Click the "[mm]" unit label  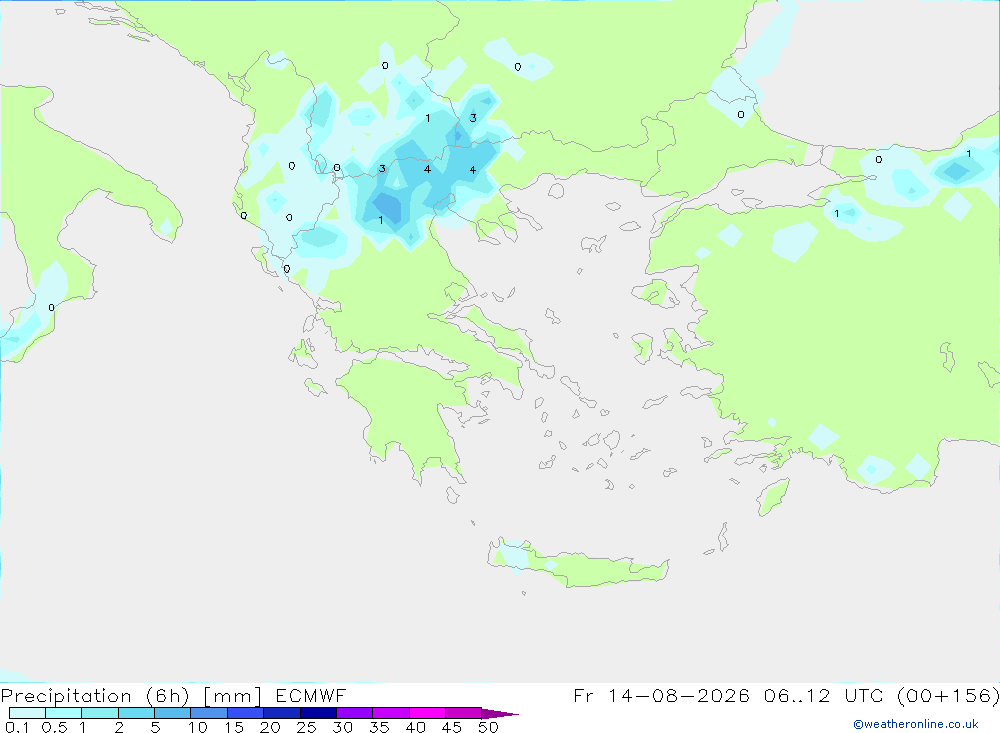click(232, 696)
